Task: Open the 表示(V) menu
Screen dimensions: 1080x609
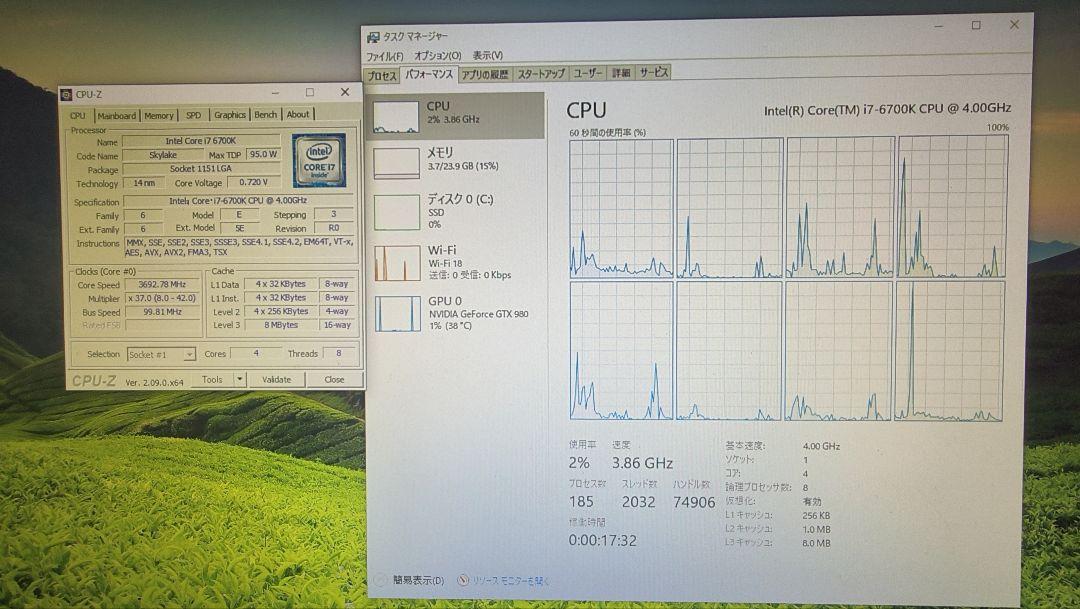Action: [x=488, y=55]
